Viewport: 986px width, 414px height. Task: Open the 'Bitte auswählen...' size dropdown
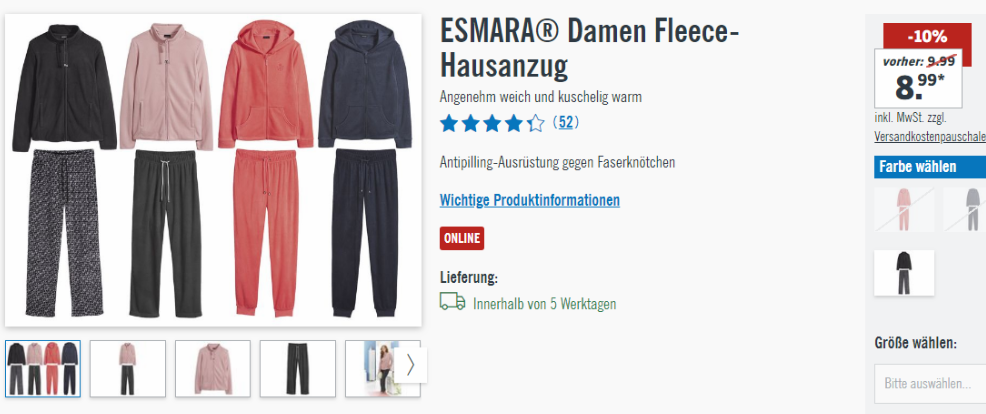[x=930, y=383]
